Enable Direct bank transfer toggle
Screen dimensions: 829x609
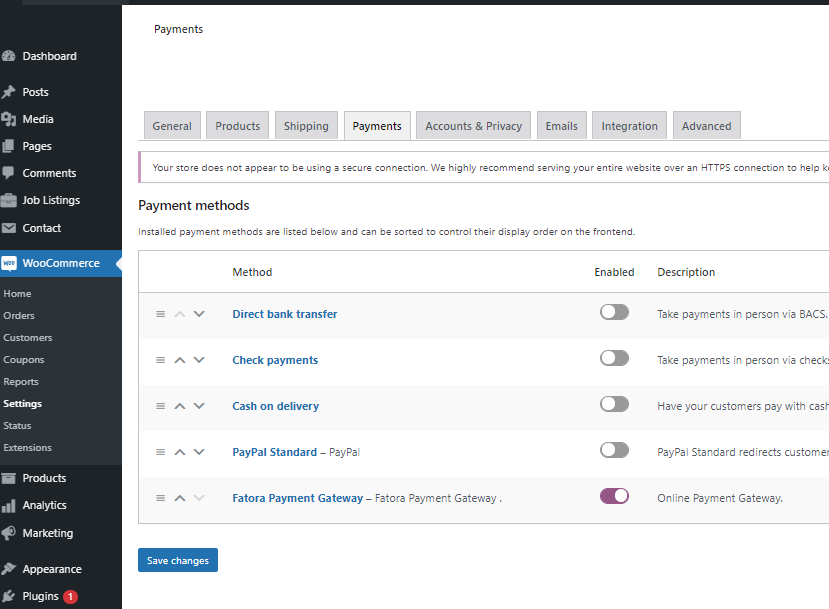tap(614, 312)
